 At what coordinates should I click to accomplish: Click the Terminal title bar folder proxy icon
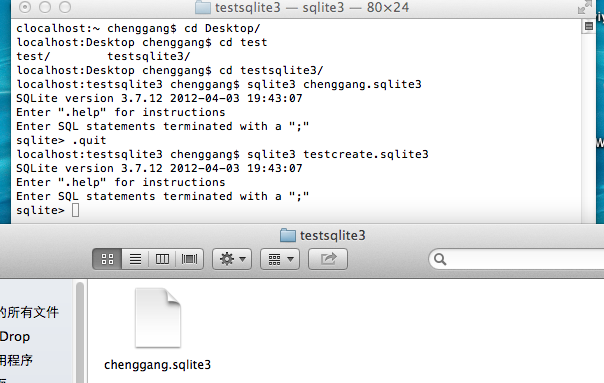pyautogui.click(x=203, y=7)
